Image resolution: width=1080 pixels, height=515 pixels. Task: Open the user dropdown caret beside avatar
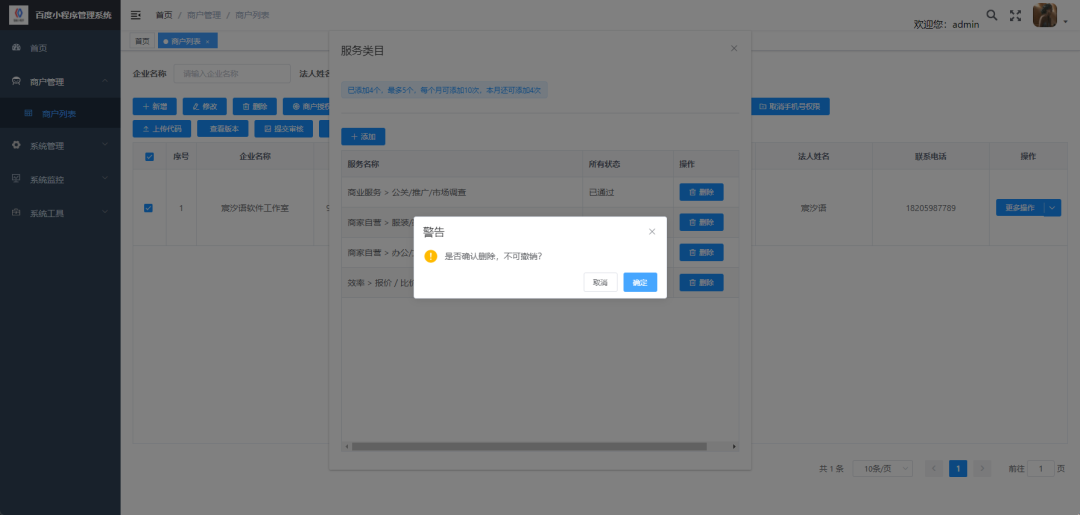pyautogui.click(x=1066, y=22)
